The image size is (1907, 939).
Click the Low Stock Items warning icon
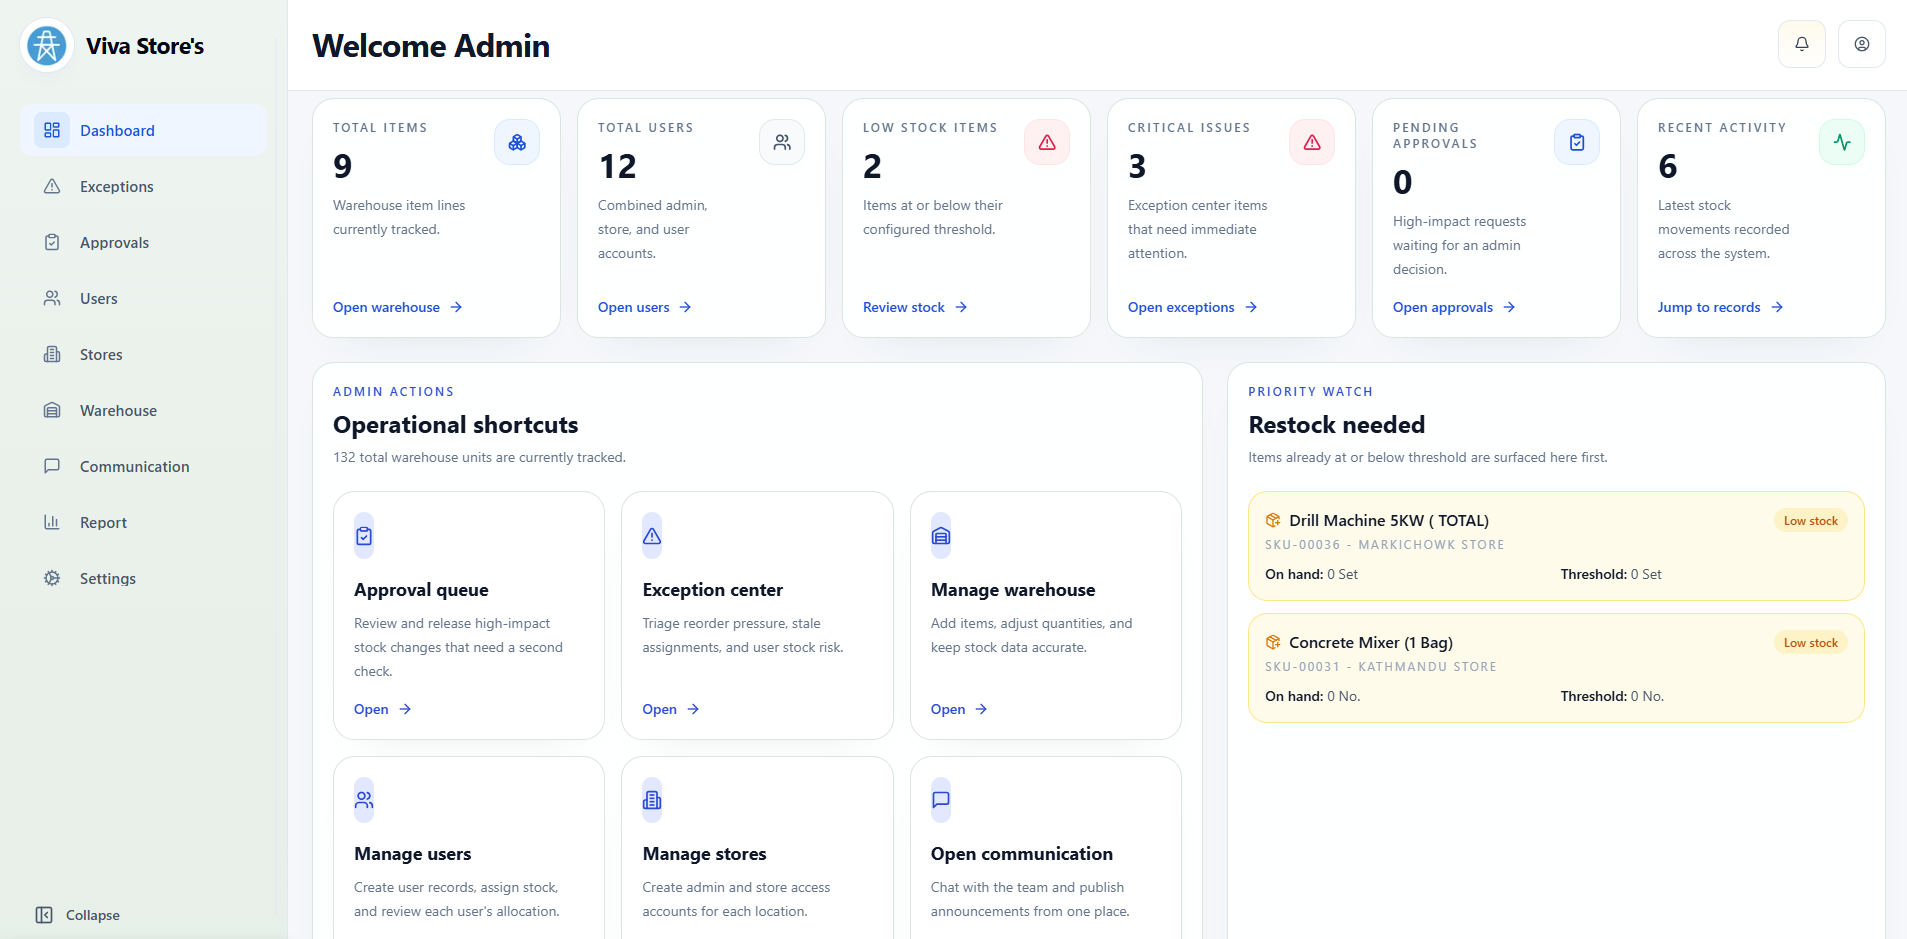pyautogui.click(x=1047, y=142)
